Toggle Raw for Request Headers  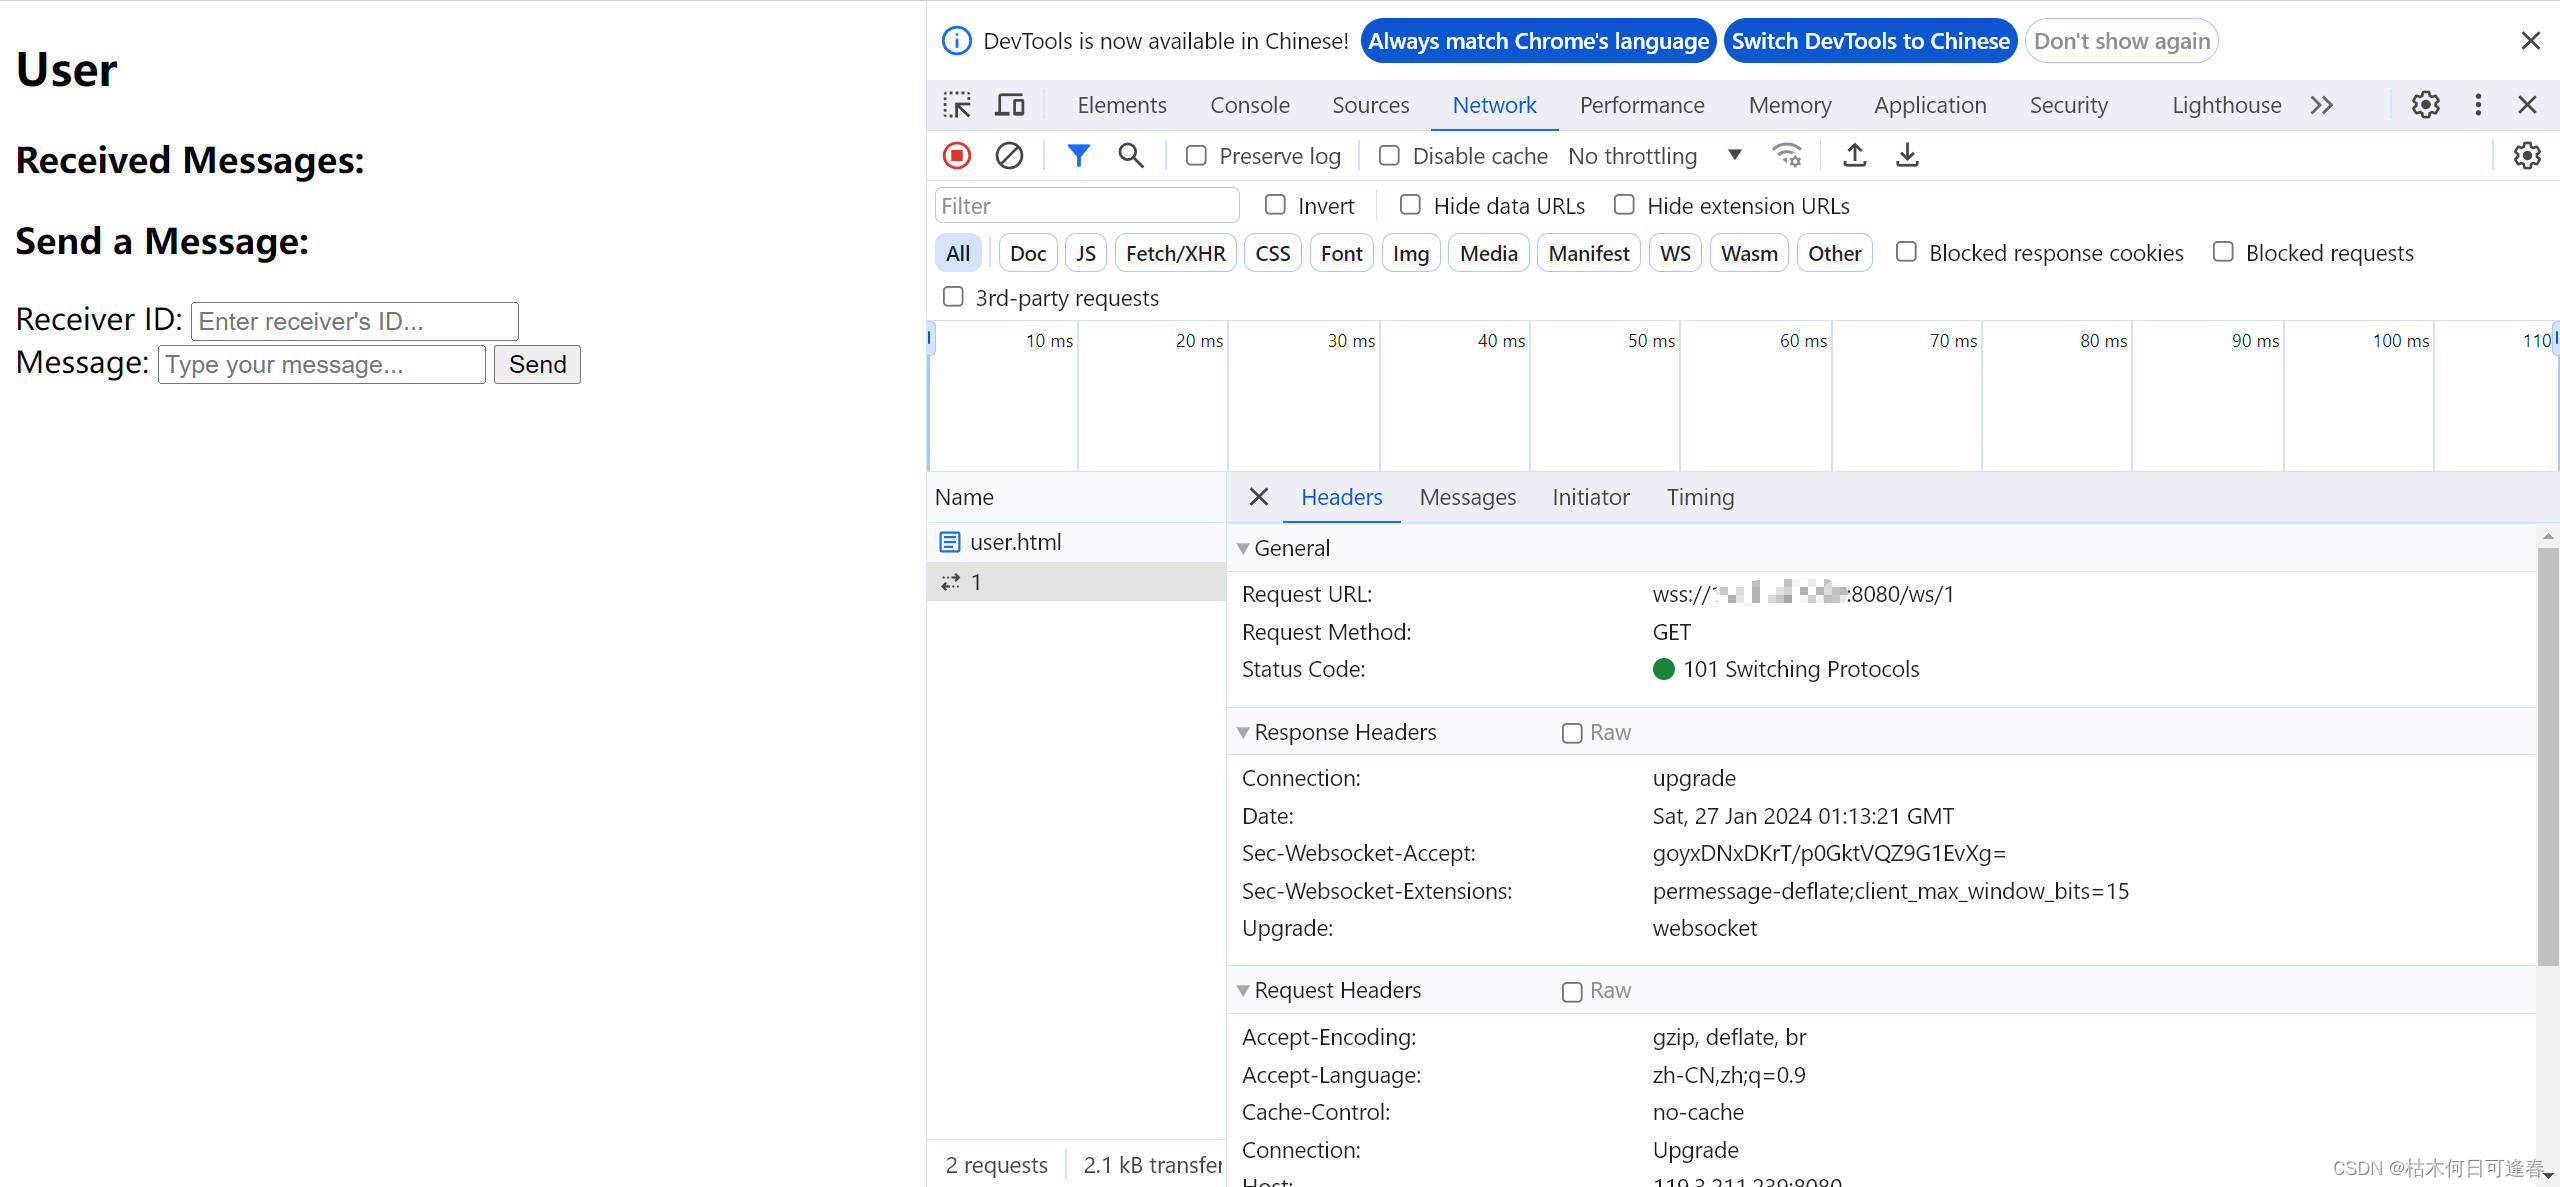click(x=1572, y=991)
